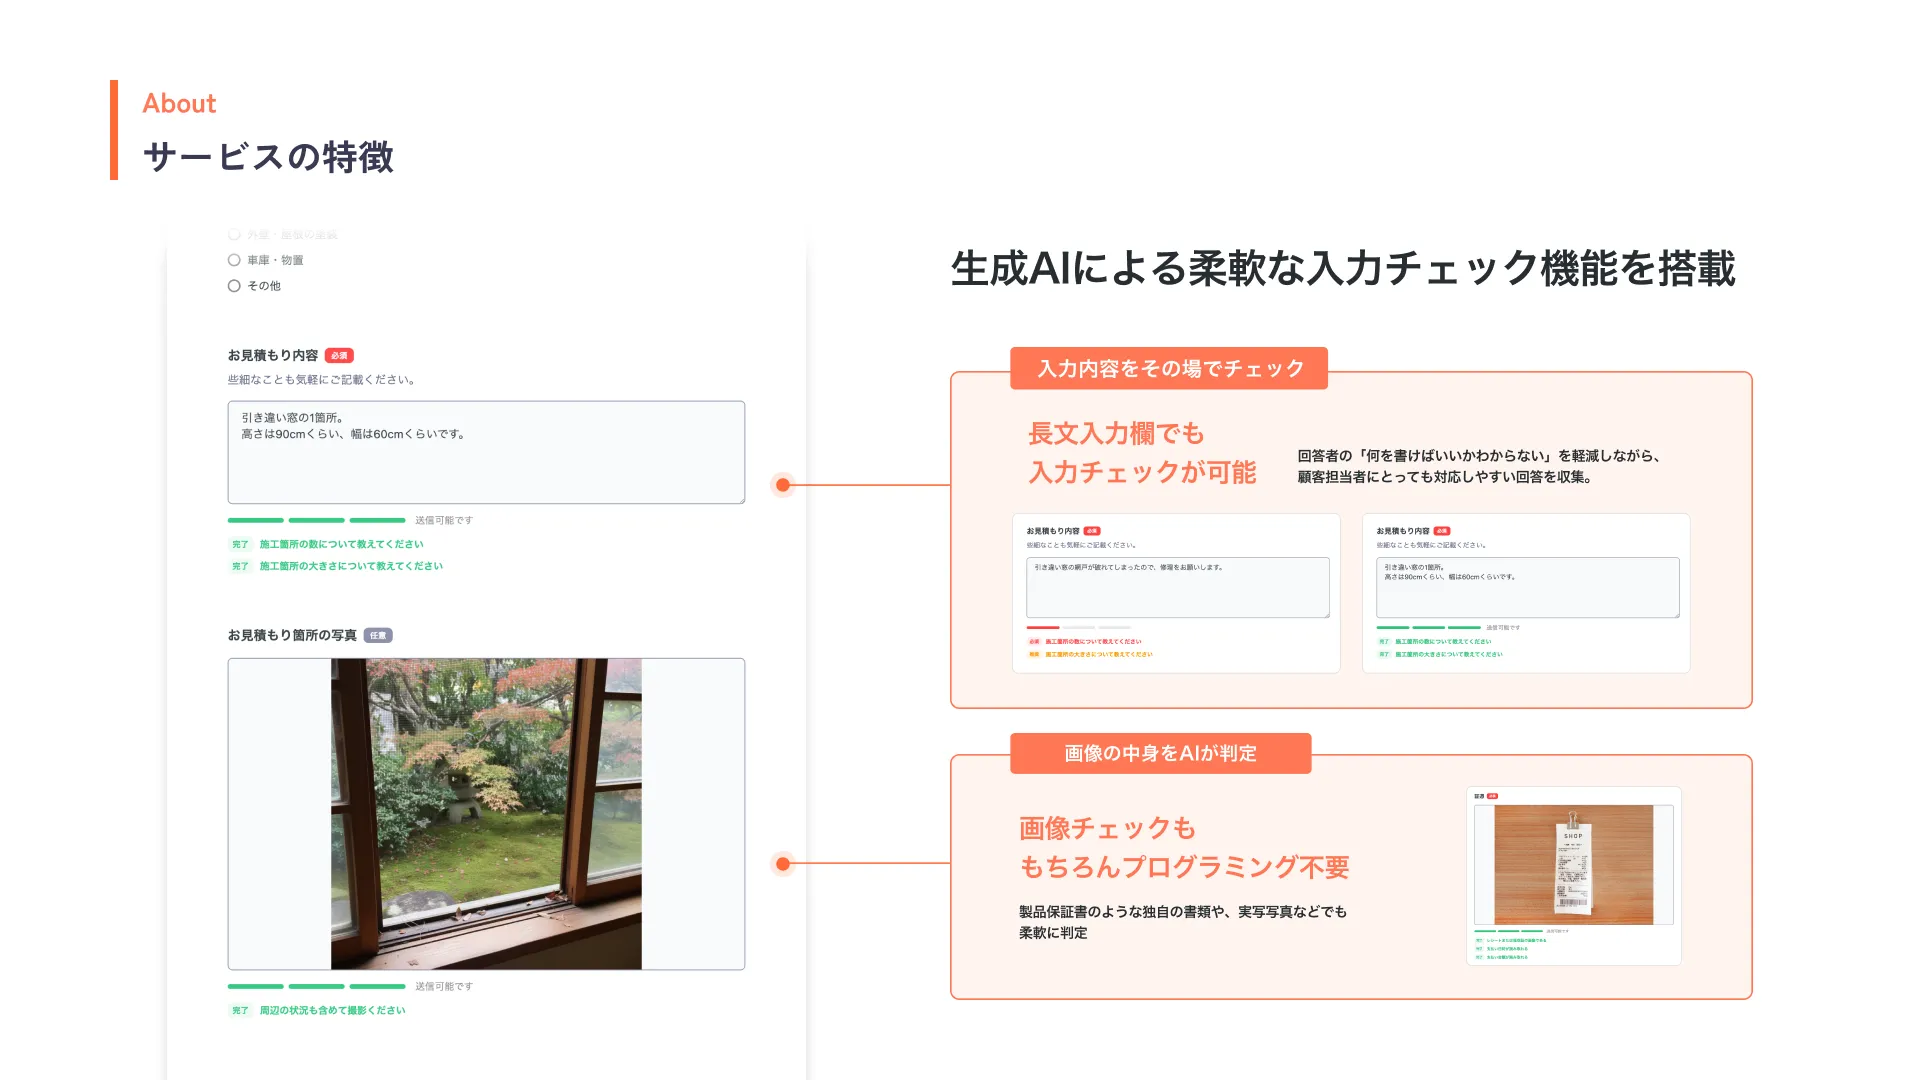Click the 完了 badge for 周辺の状況

[240, 1011]
